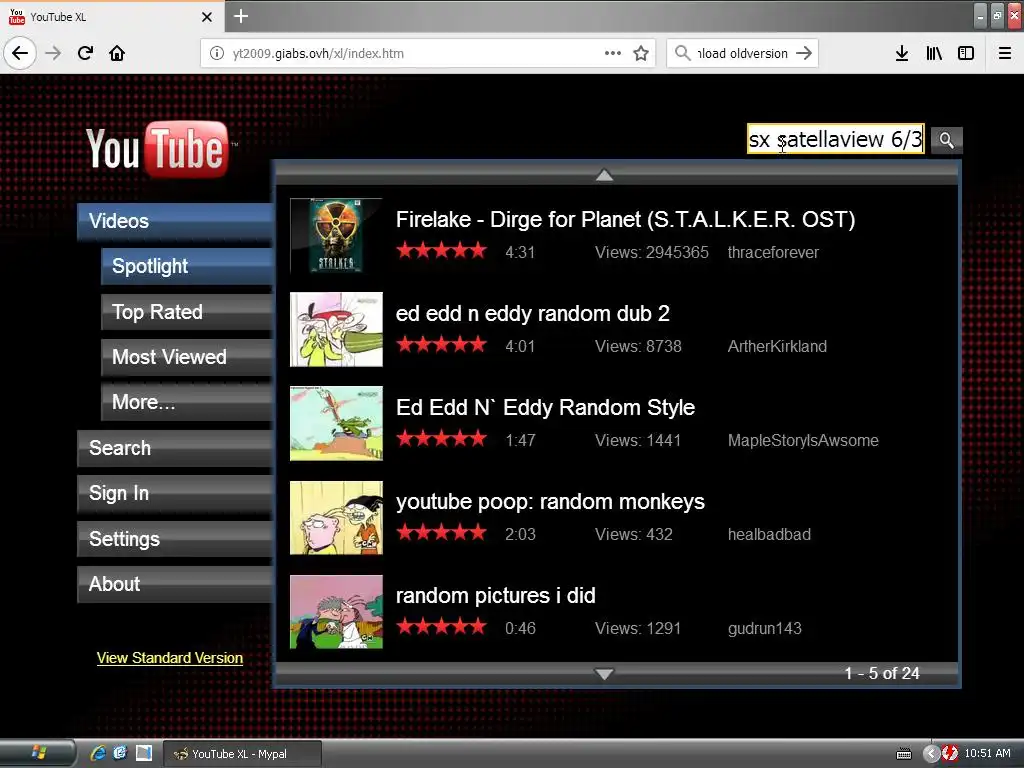This screenshot has height=768, width=1024.
Task: Expand hidden system tray icons
Action: click(x=931, y=754)
